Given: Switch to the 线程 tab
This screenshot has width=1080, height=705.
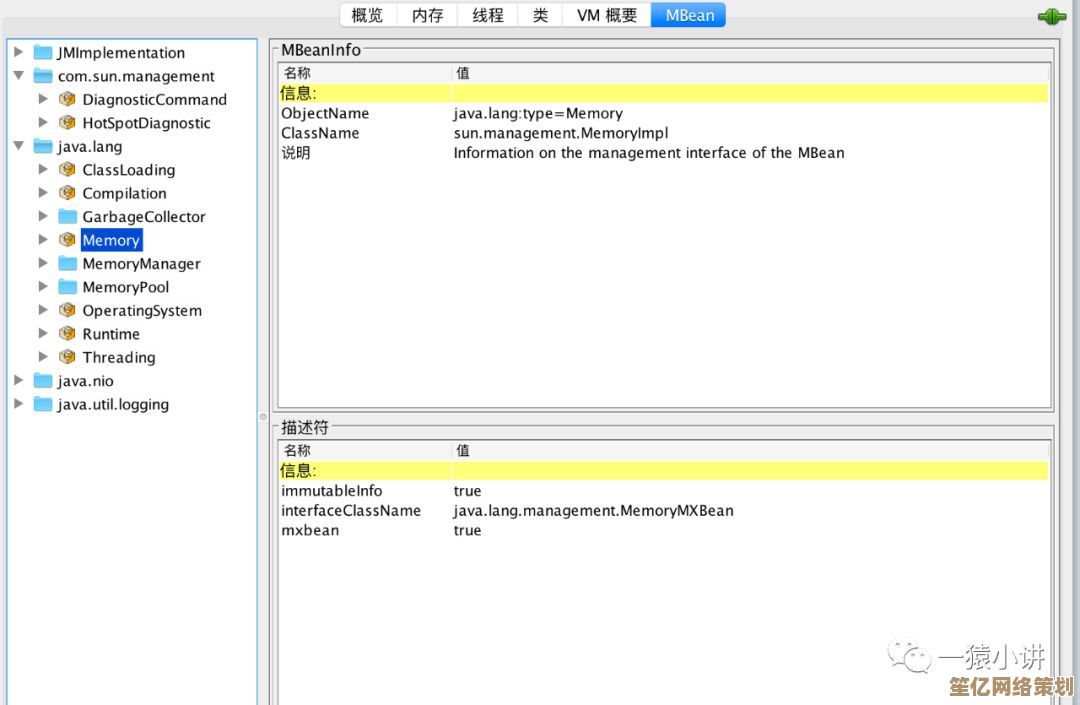Looking at the screenshot, I should (488, 15).
